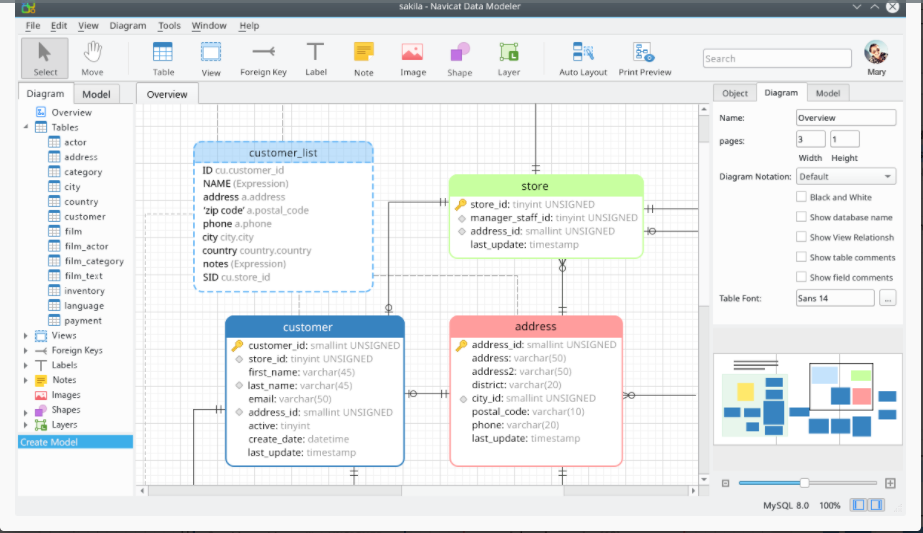Screen dimensions: 923x533
Task: Select the store table header
Action: click(546, 186)
